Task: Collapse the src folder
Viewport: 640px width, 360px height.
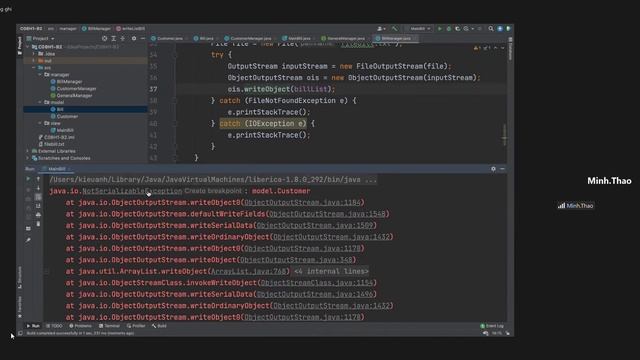Action: click(34, 68)
